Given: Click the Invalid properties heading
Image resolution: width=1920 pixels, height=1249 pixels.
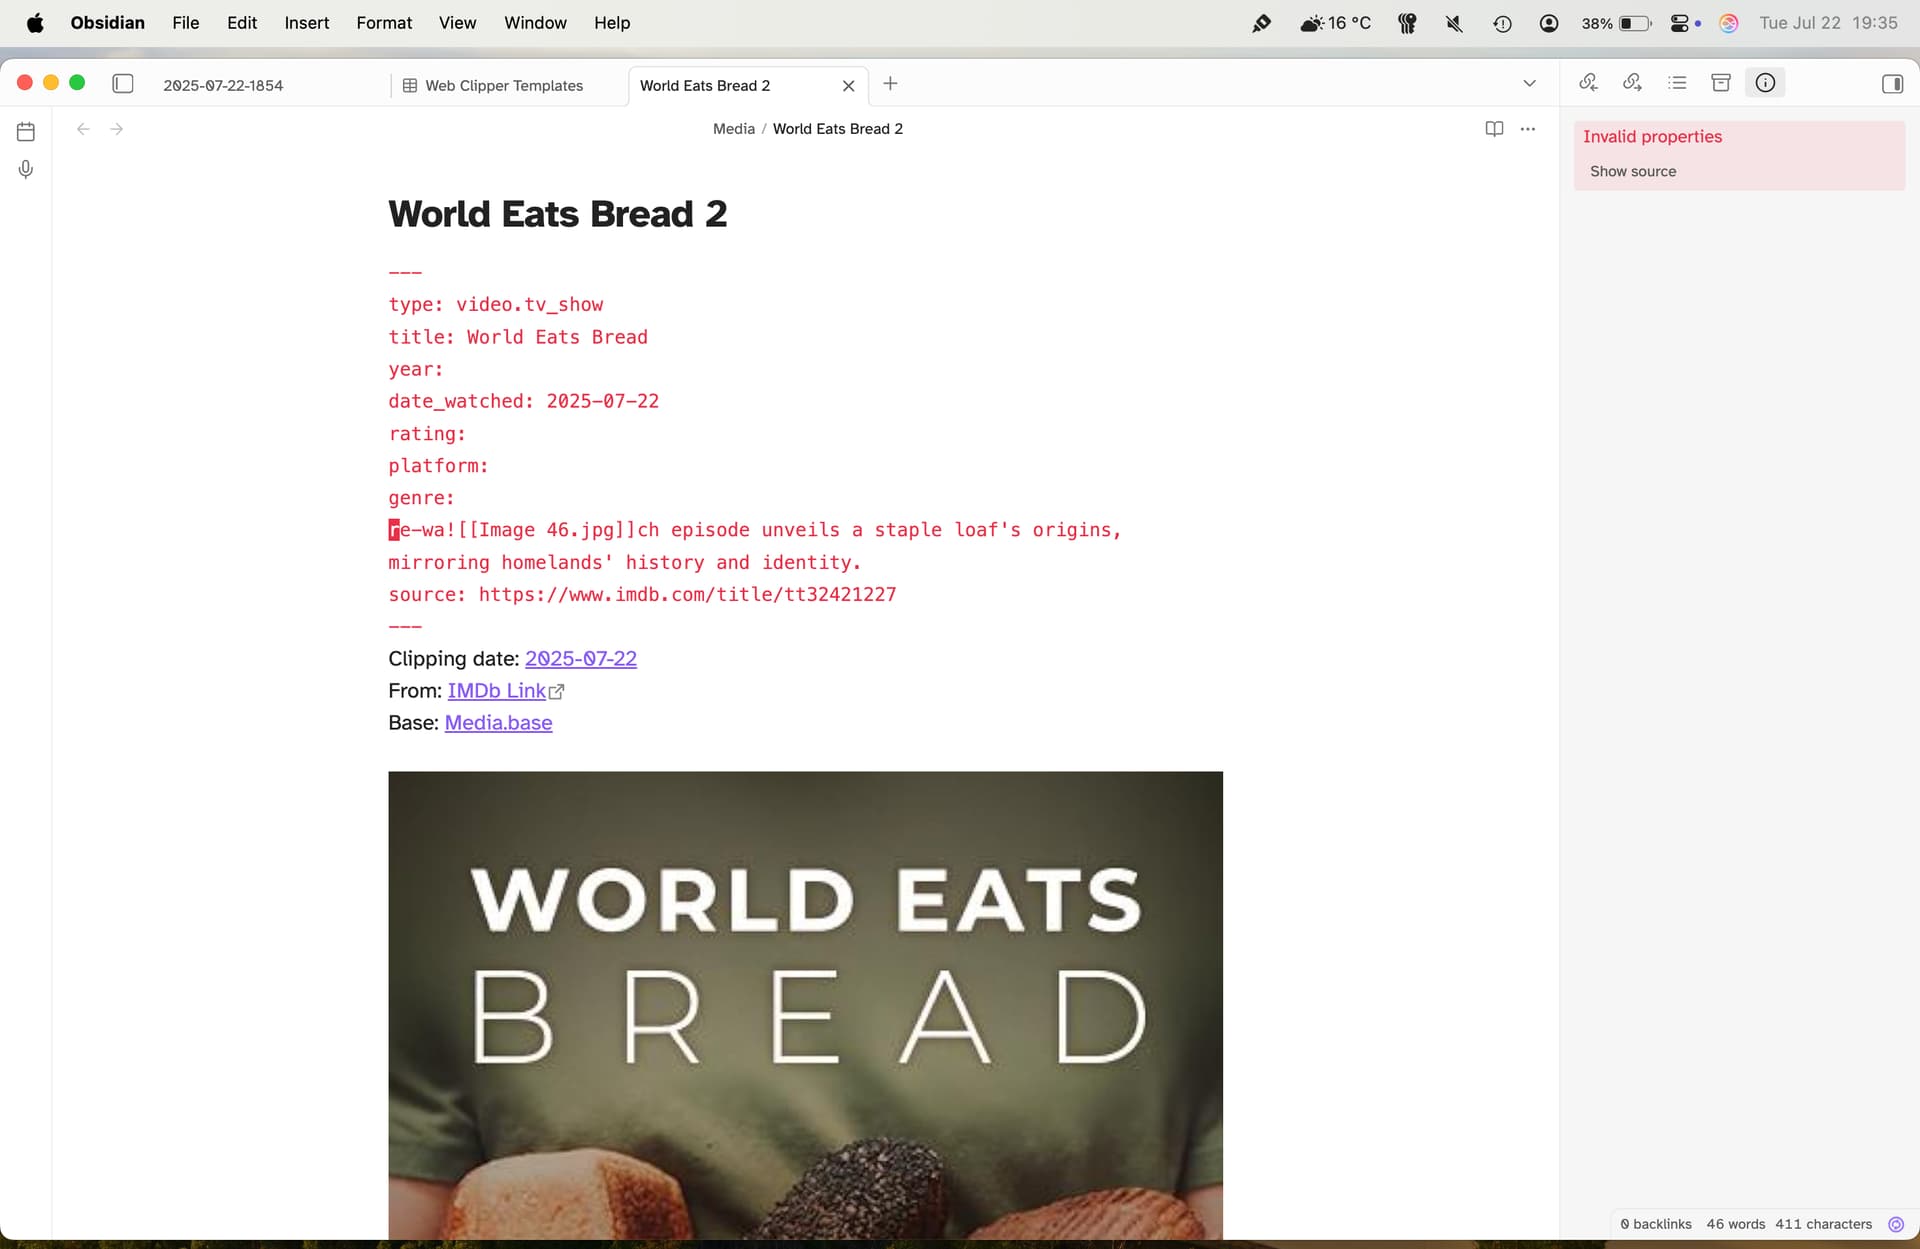Looking at the screenshot, I should [1652, 137].
